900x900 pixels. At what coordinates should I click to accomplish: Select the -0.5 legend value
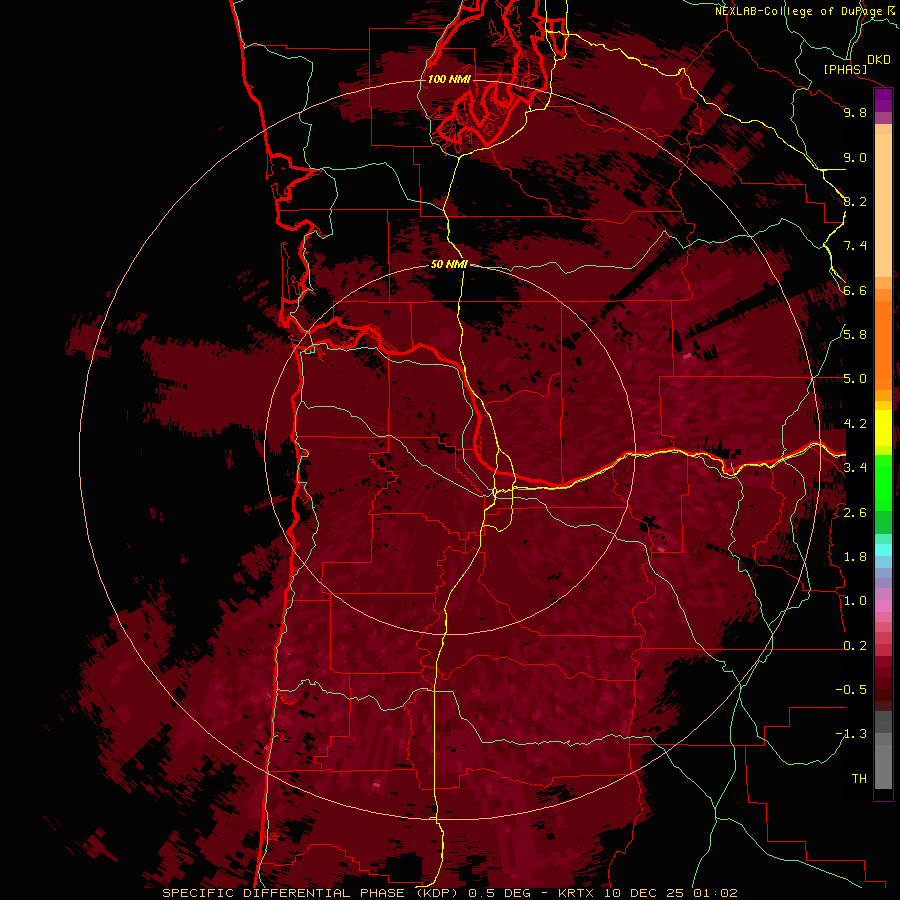click(851, 690)
